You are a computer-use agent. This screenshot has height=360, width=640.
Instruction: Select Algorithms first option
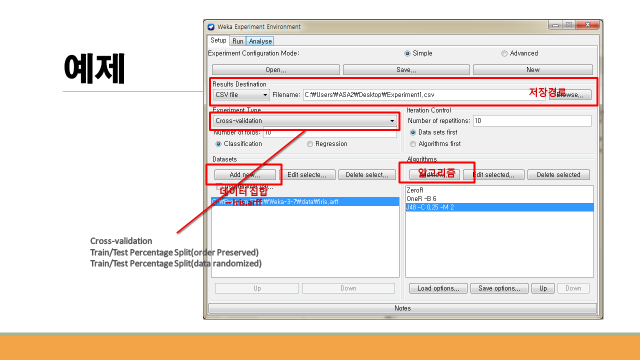(x=413, y=144)
